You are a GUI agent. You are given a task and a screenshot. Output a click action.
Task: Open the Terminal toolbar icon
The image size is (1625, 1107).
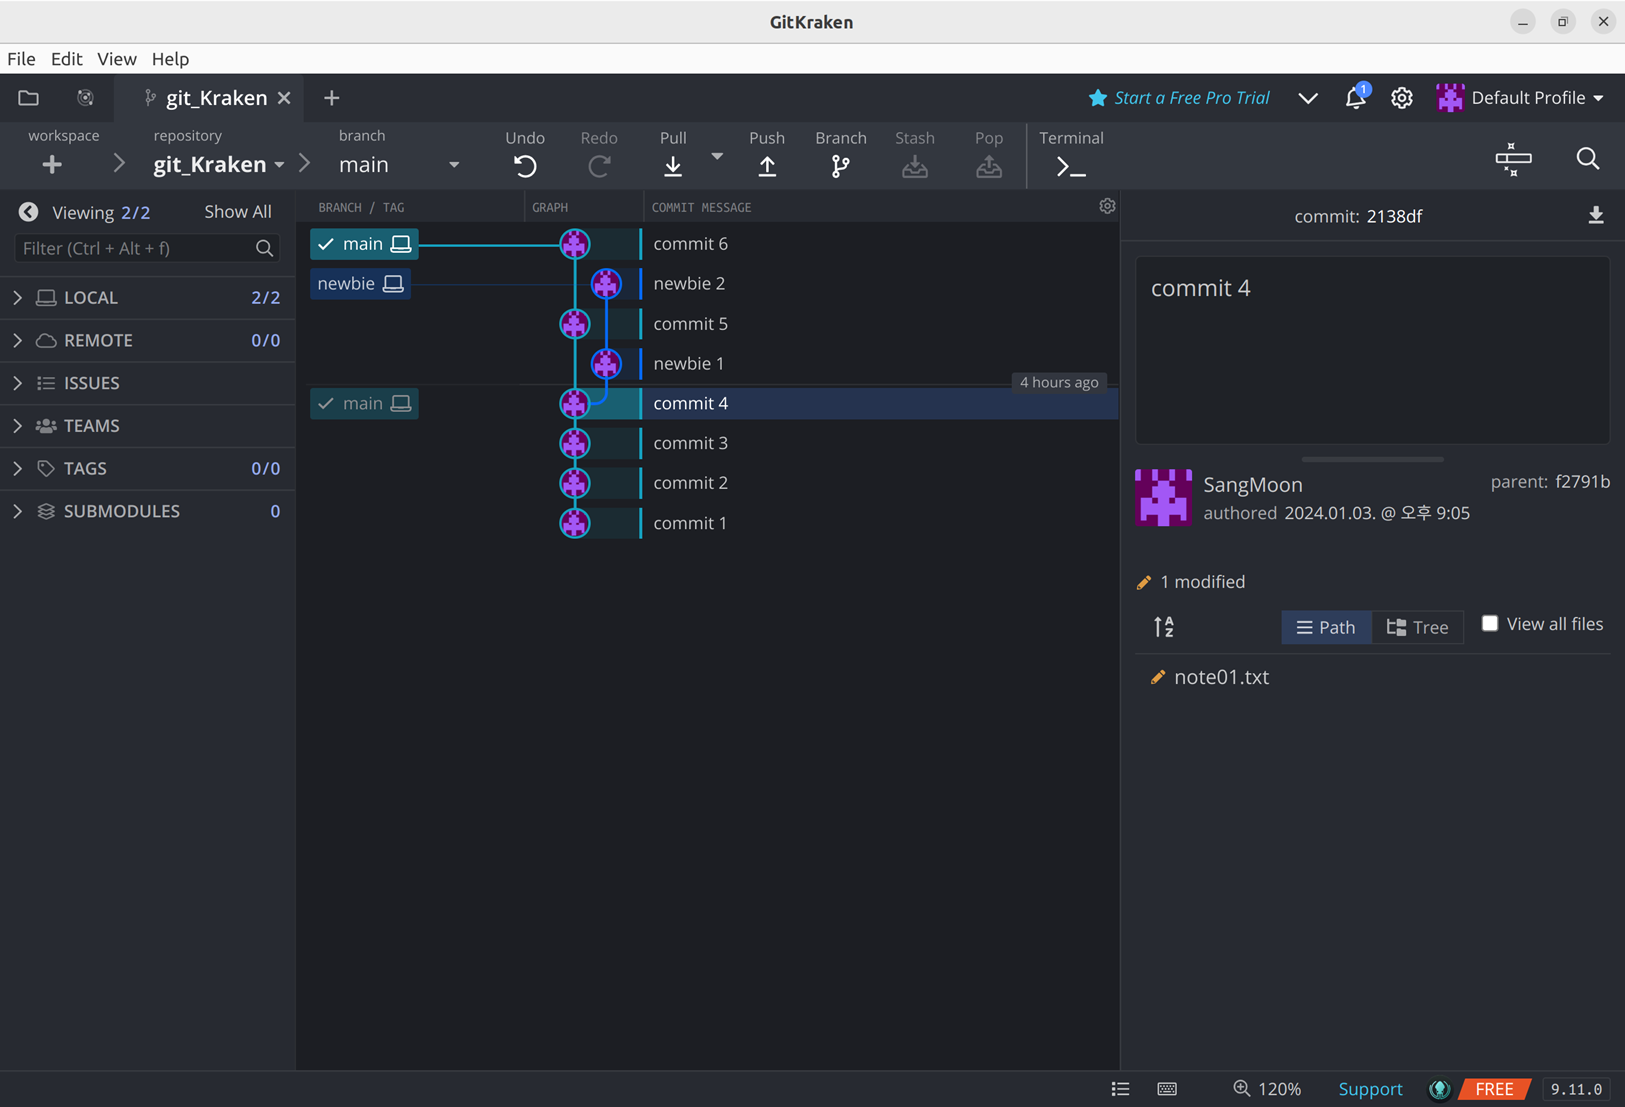tap(1071, 167)
